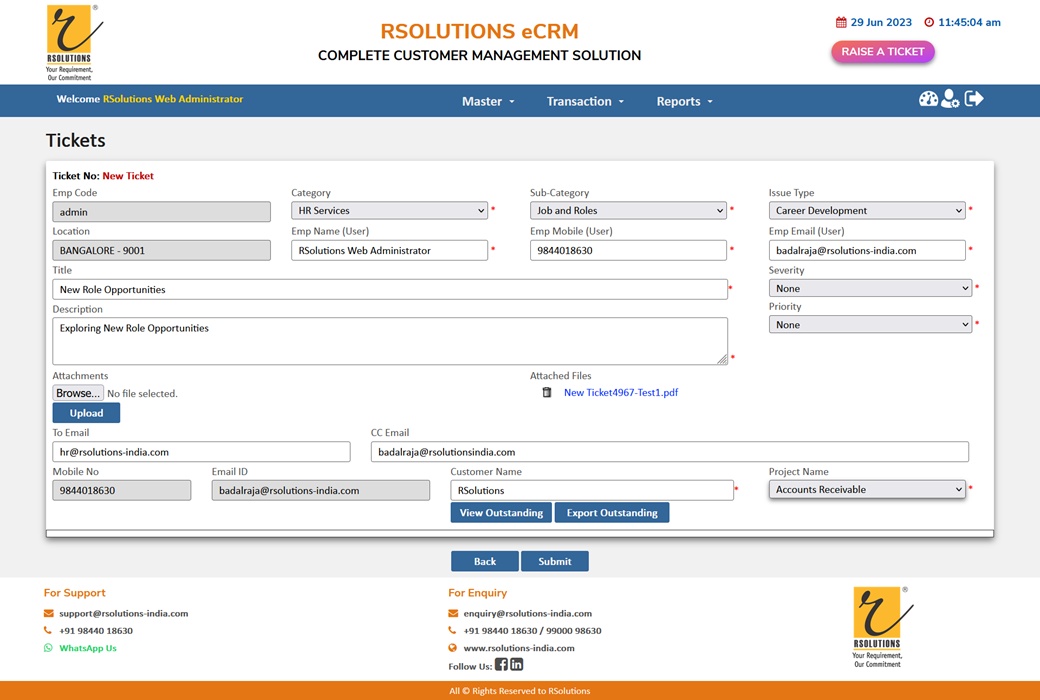Viewport: 1040px width, 700px height.
Task: Click the RSolutions logo in header
Action: [x=69, y=42]
